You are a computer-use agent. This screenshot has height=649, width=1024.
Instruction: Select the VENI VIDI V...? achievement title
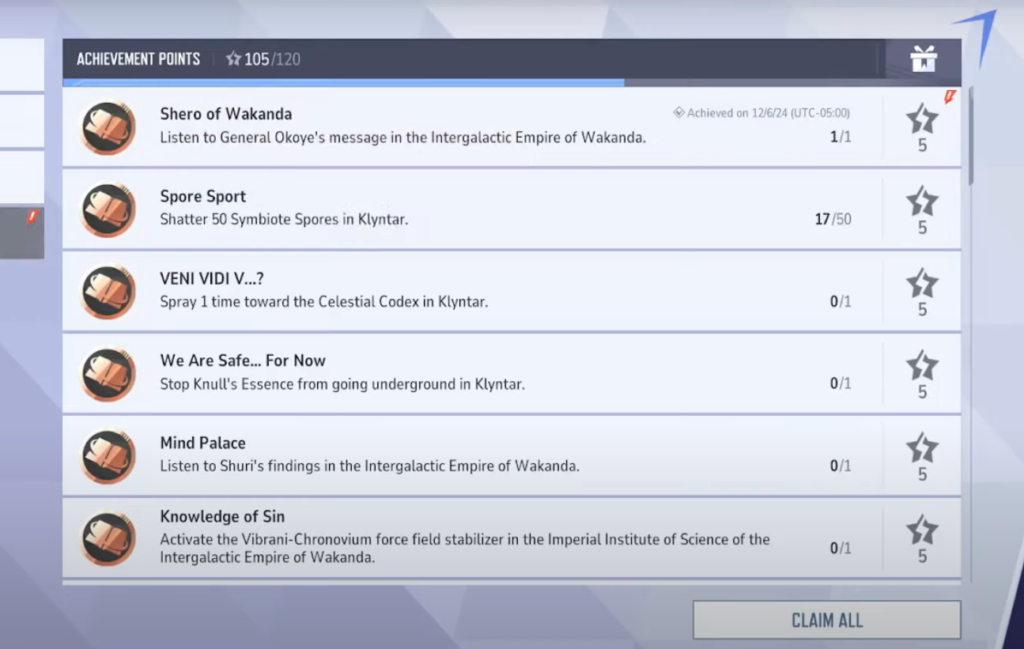tap(212, 278)
